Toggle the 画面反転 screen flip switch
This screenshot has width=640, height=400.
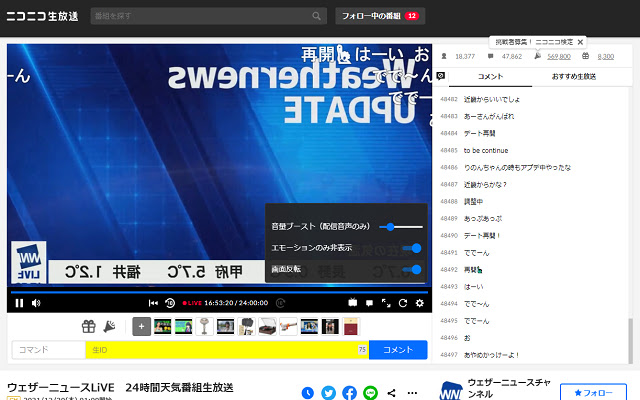410,269
